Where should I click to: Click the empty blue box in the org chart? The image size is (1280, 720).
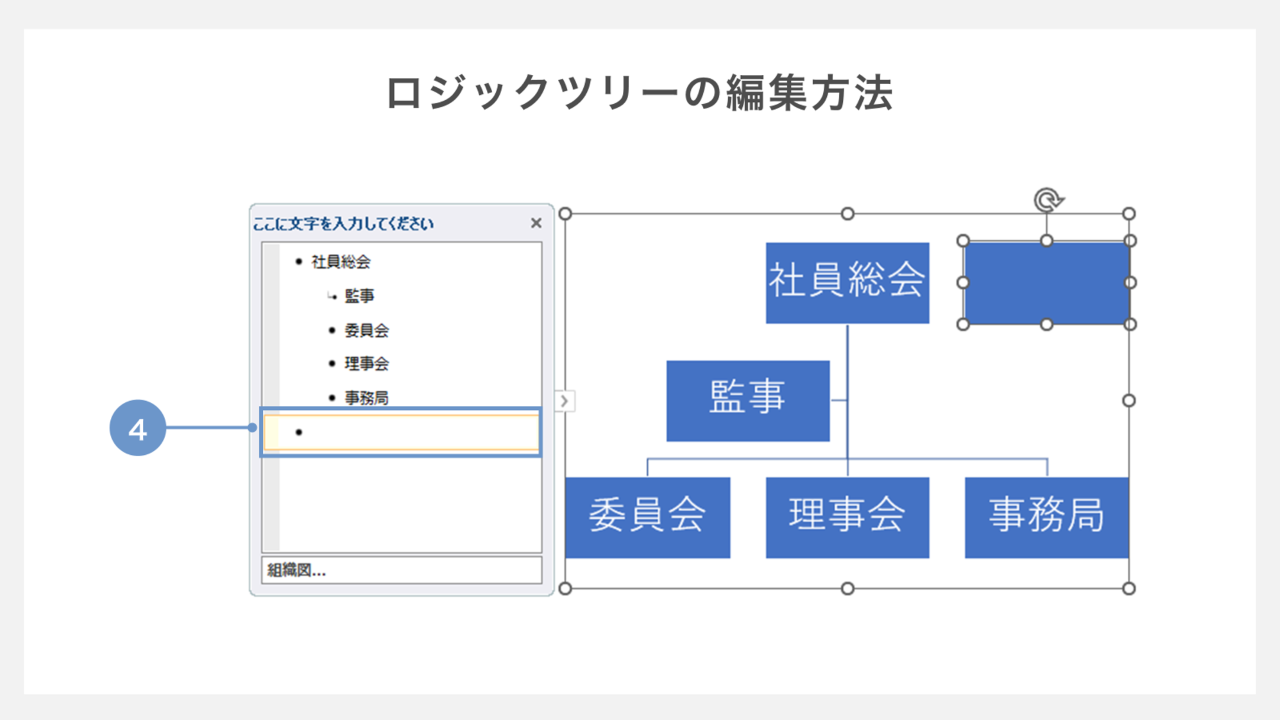tap(1047, 283)
